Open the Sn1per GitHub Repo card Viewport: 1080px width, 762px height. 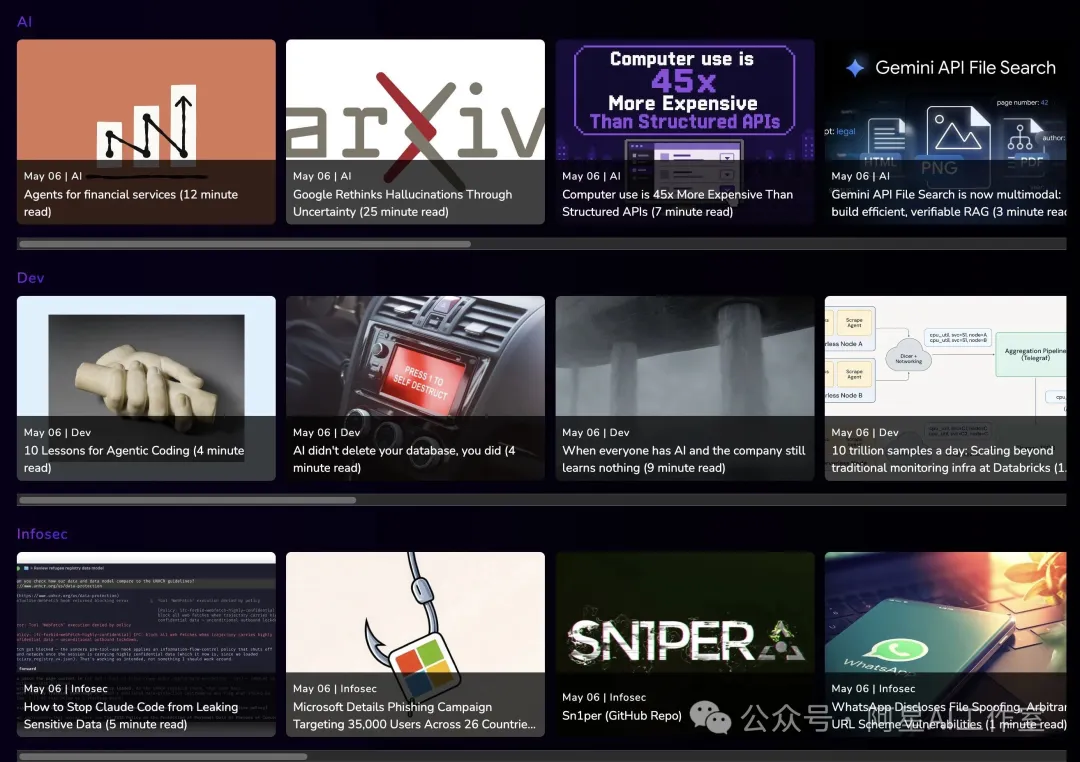click(x=685, y=644)
